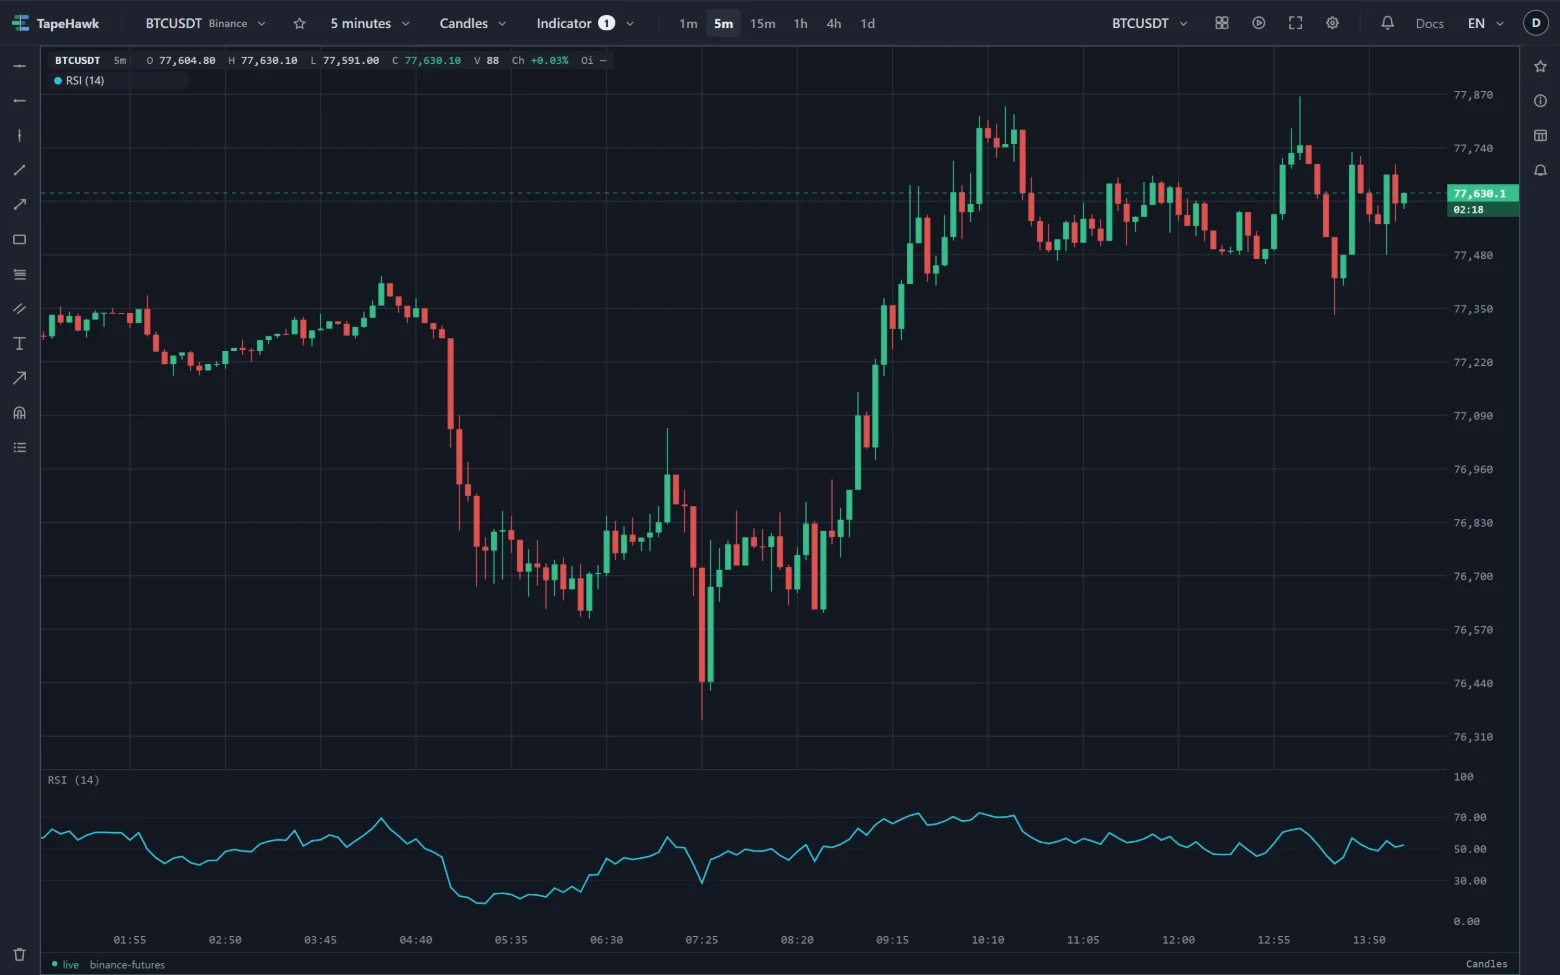Open the right BTCUSDT selector dropdown
The image size is (1560, 975).
(1150, 23)
